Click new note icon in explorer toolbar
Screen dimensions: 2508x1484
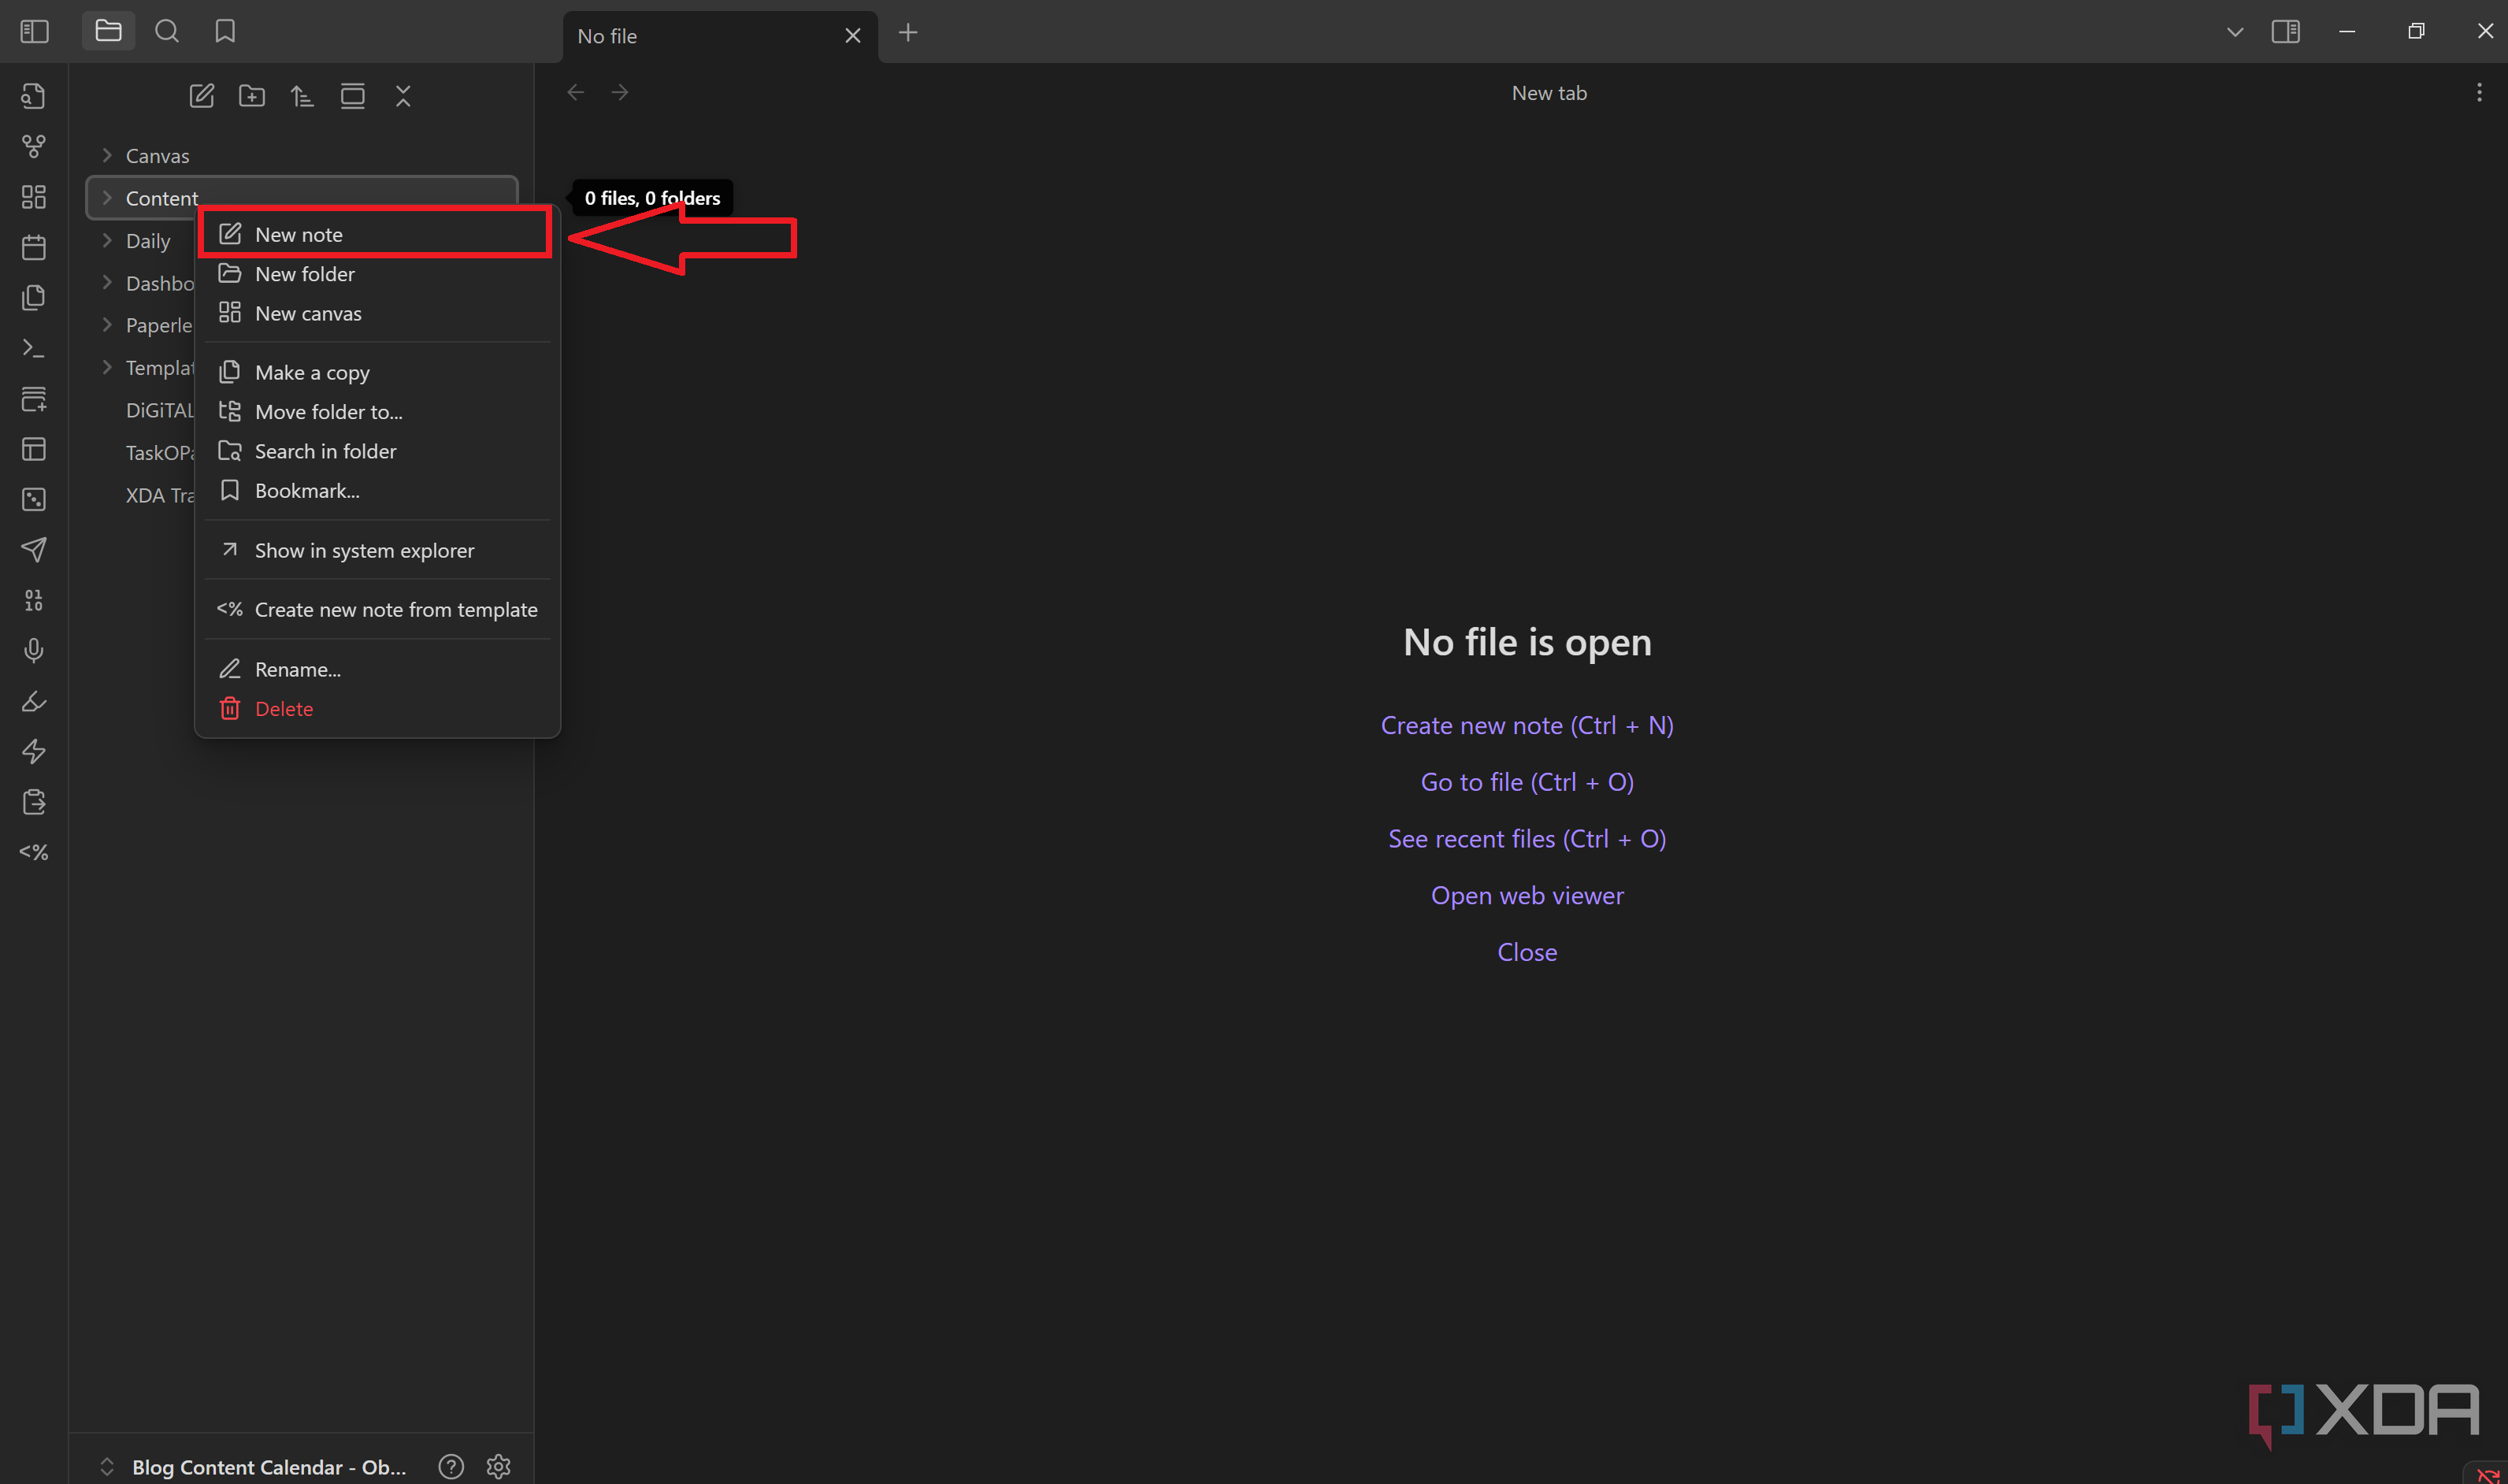(202, 96)
